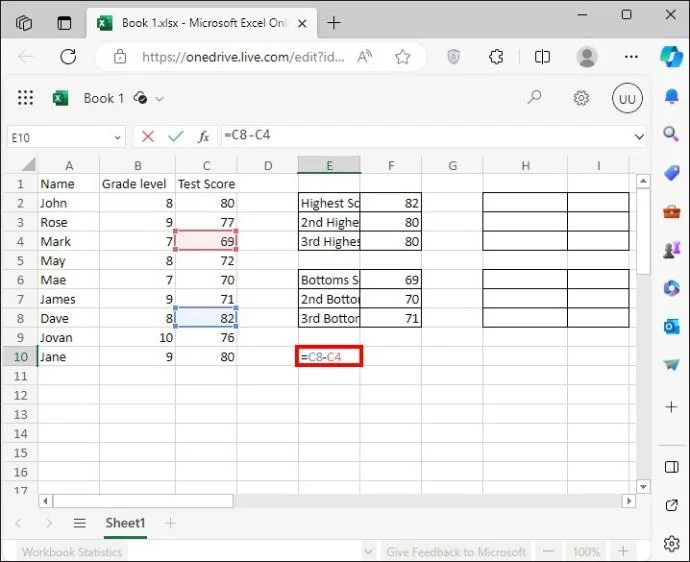Open the Read Aloud browser option
The height and width of the screenshot is (562, 690).
pyautogui.click(x=364, y=57)
